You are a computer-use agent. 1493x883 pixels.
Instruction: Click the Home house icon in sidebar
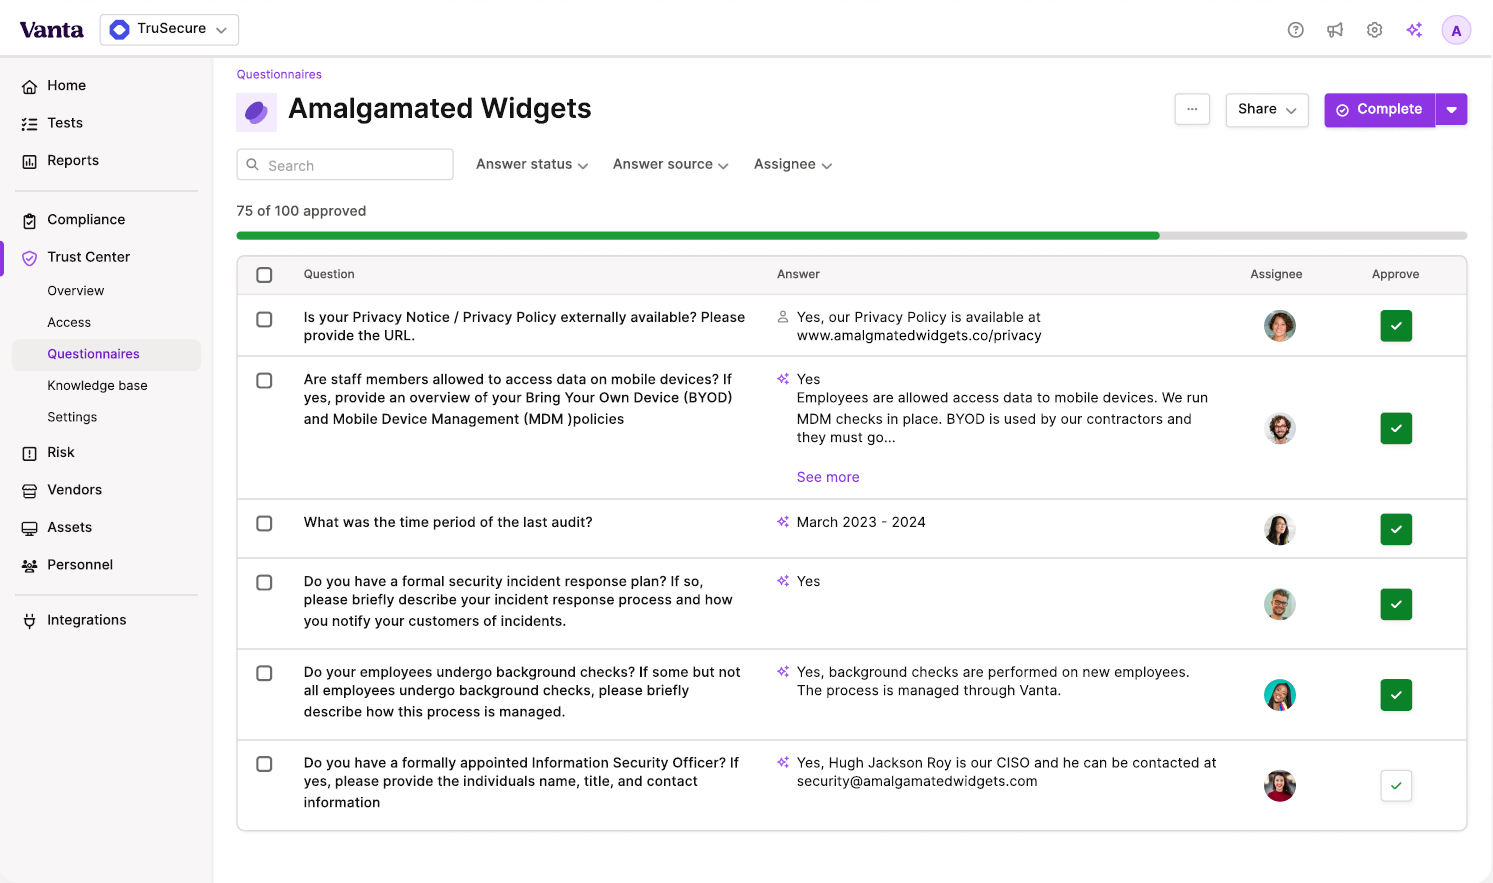[x=30, y=87]
